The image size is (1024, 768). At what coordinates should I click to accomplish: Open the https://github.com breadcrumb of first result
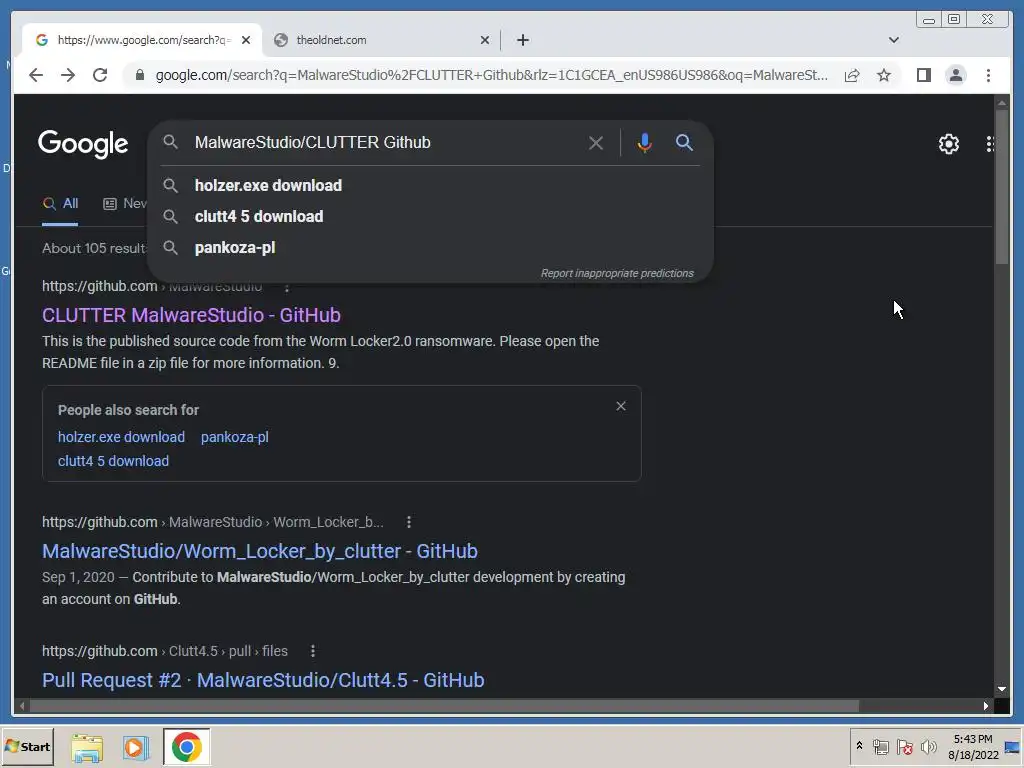click(99, 286)
